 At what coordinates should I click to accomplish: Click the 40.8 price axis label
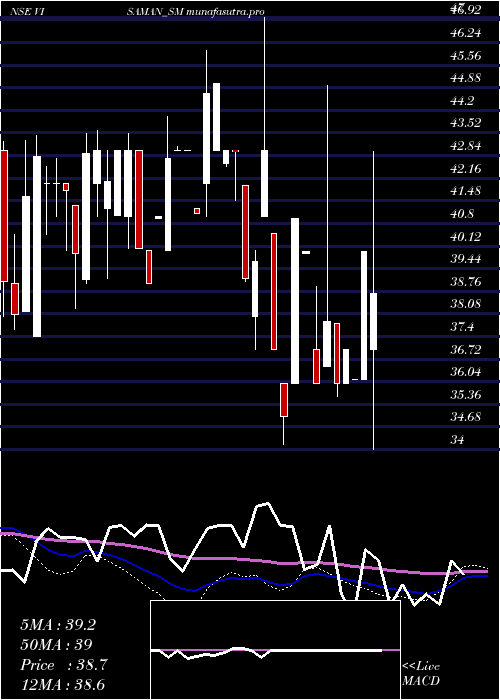462,214
